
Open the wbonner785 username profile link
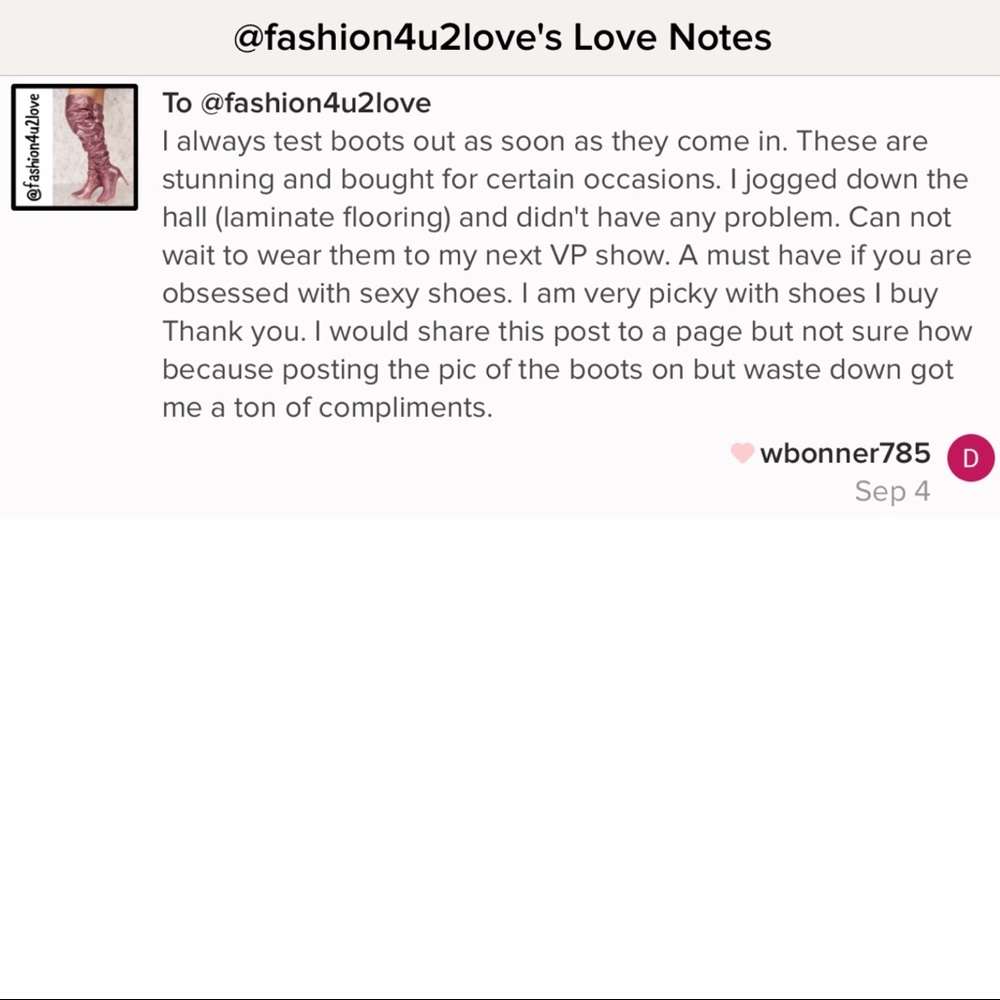point(845,453)
